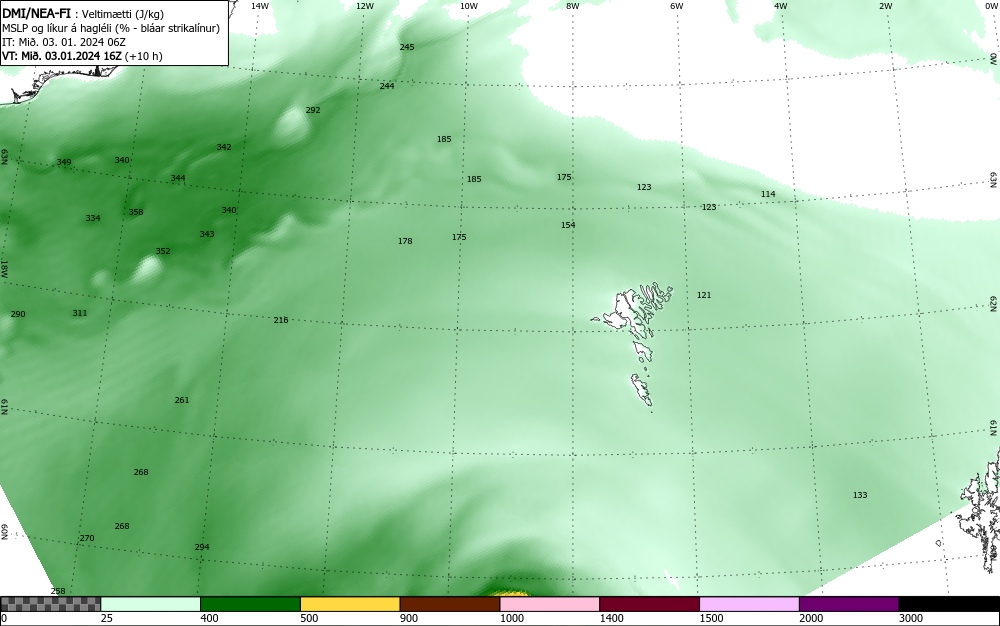
Task: Click the "6W" longitude label
Action: point(677,6)
